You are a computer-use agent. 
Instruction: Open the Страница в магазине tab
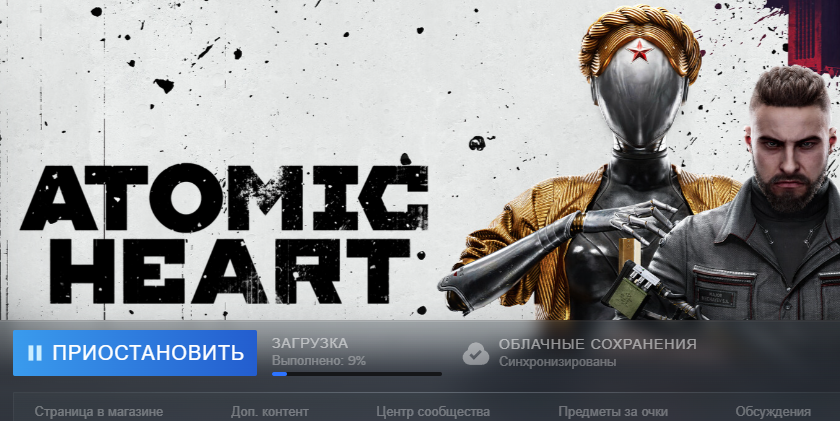tap(99, 412)
